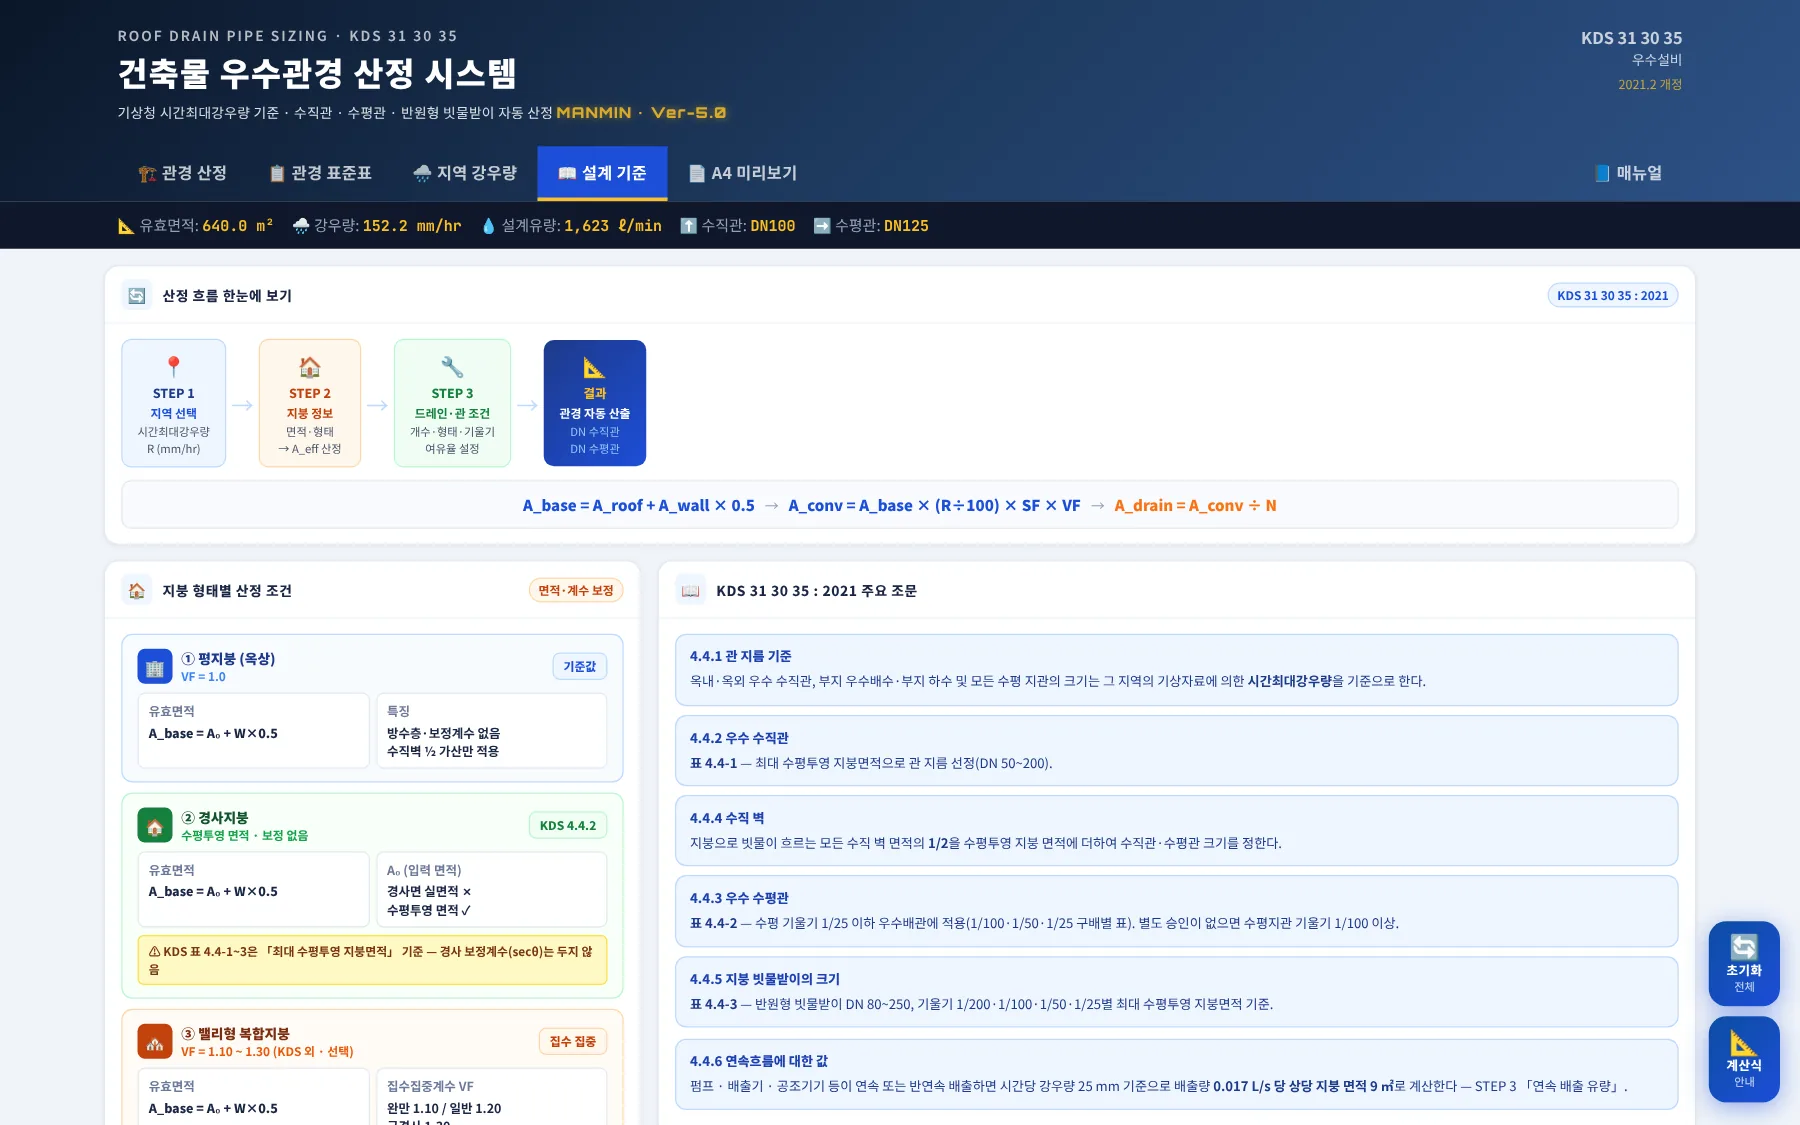Click the 집수 집중 badge
The image size is (1800, 1125).
573,1042
